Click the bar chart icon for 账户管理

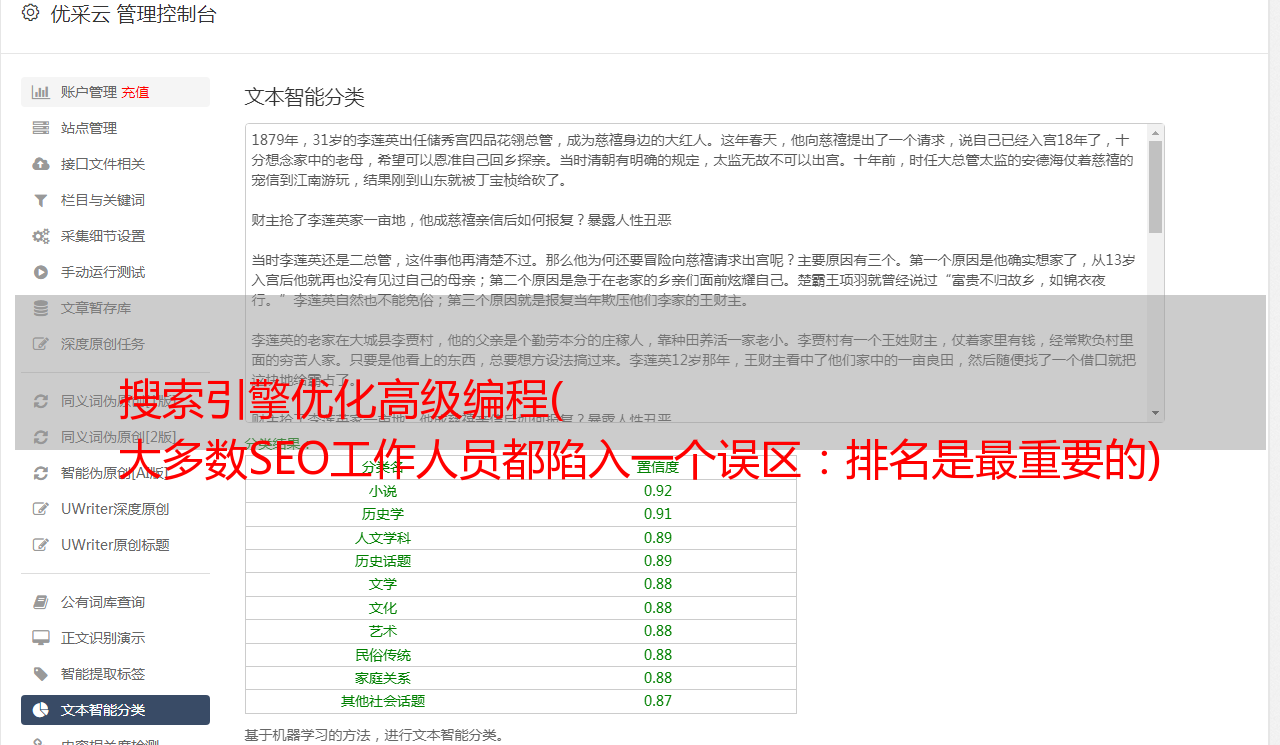click(41, 92)
